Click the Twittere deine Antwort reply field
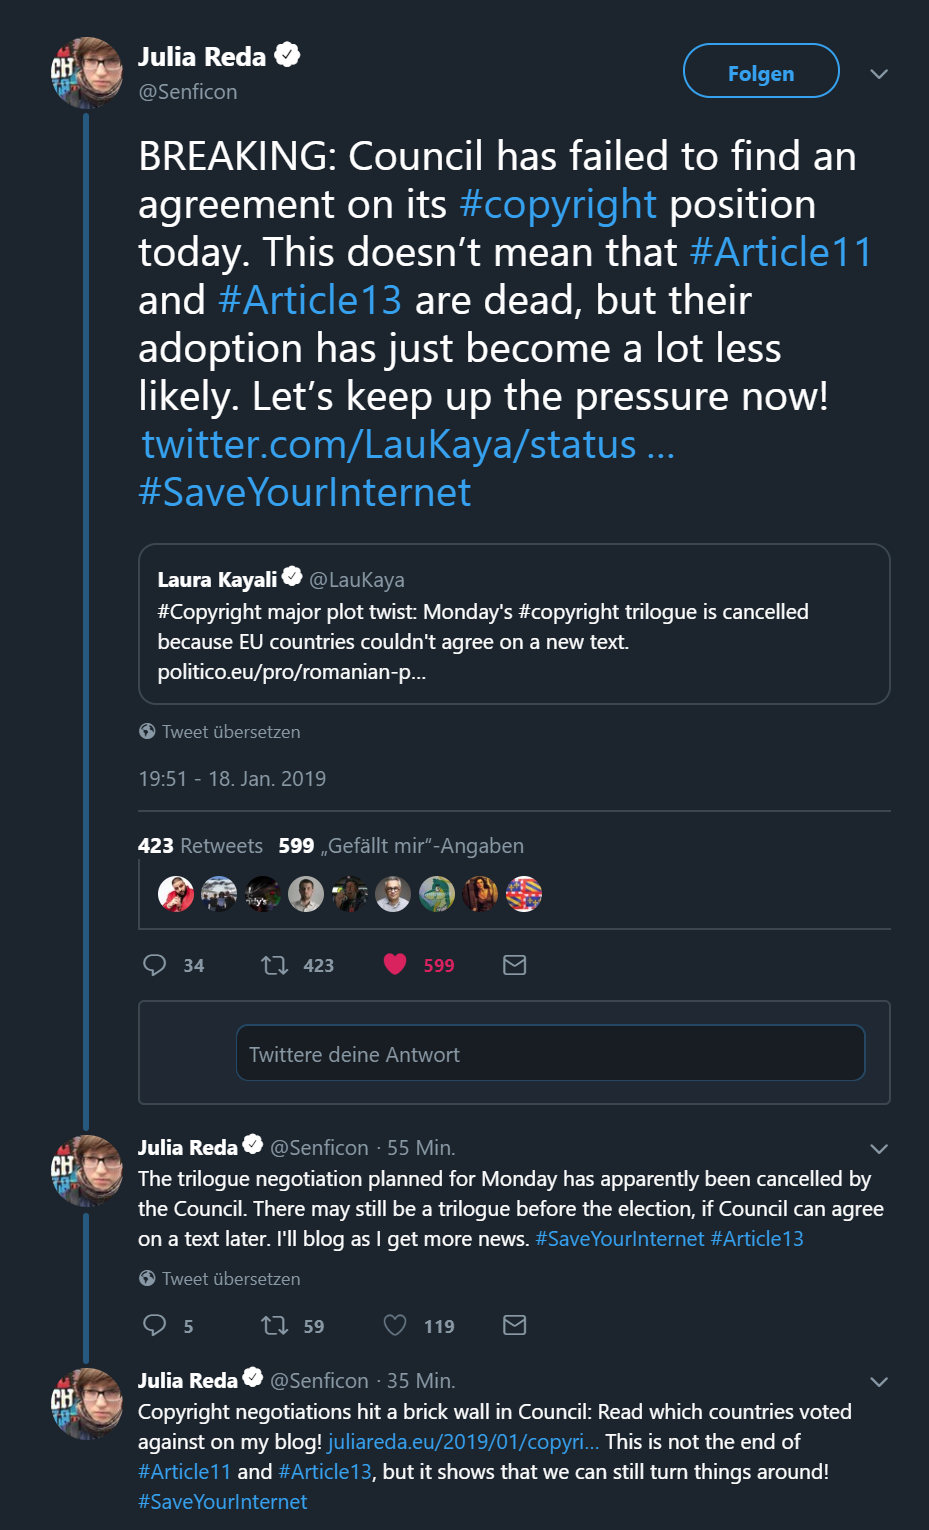929x1530 pixels. click(x=550, y=1053)
